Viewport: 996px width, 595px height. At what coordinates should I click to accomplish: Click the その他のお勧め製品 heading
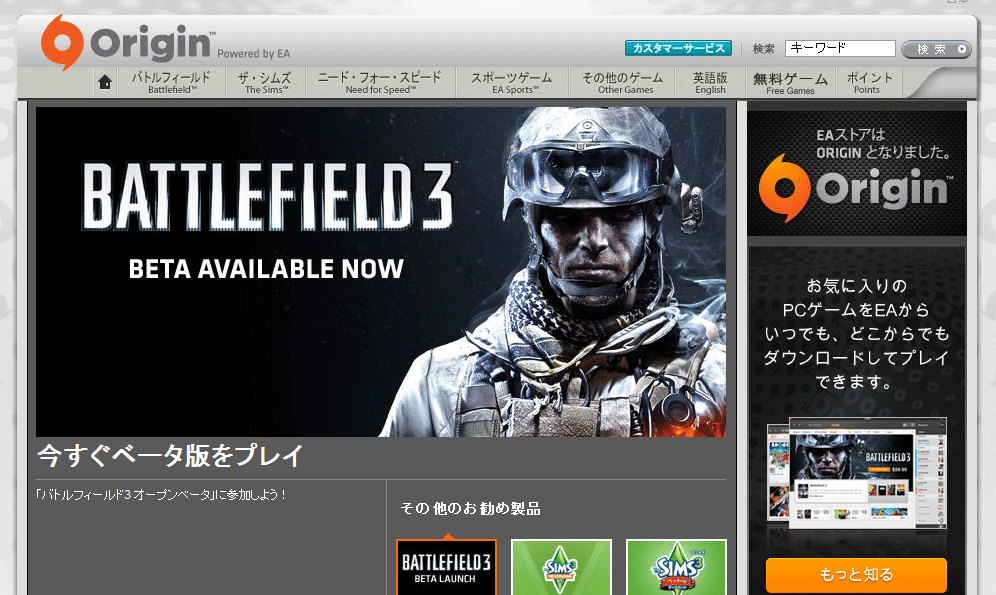tap(470, 509)
